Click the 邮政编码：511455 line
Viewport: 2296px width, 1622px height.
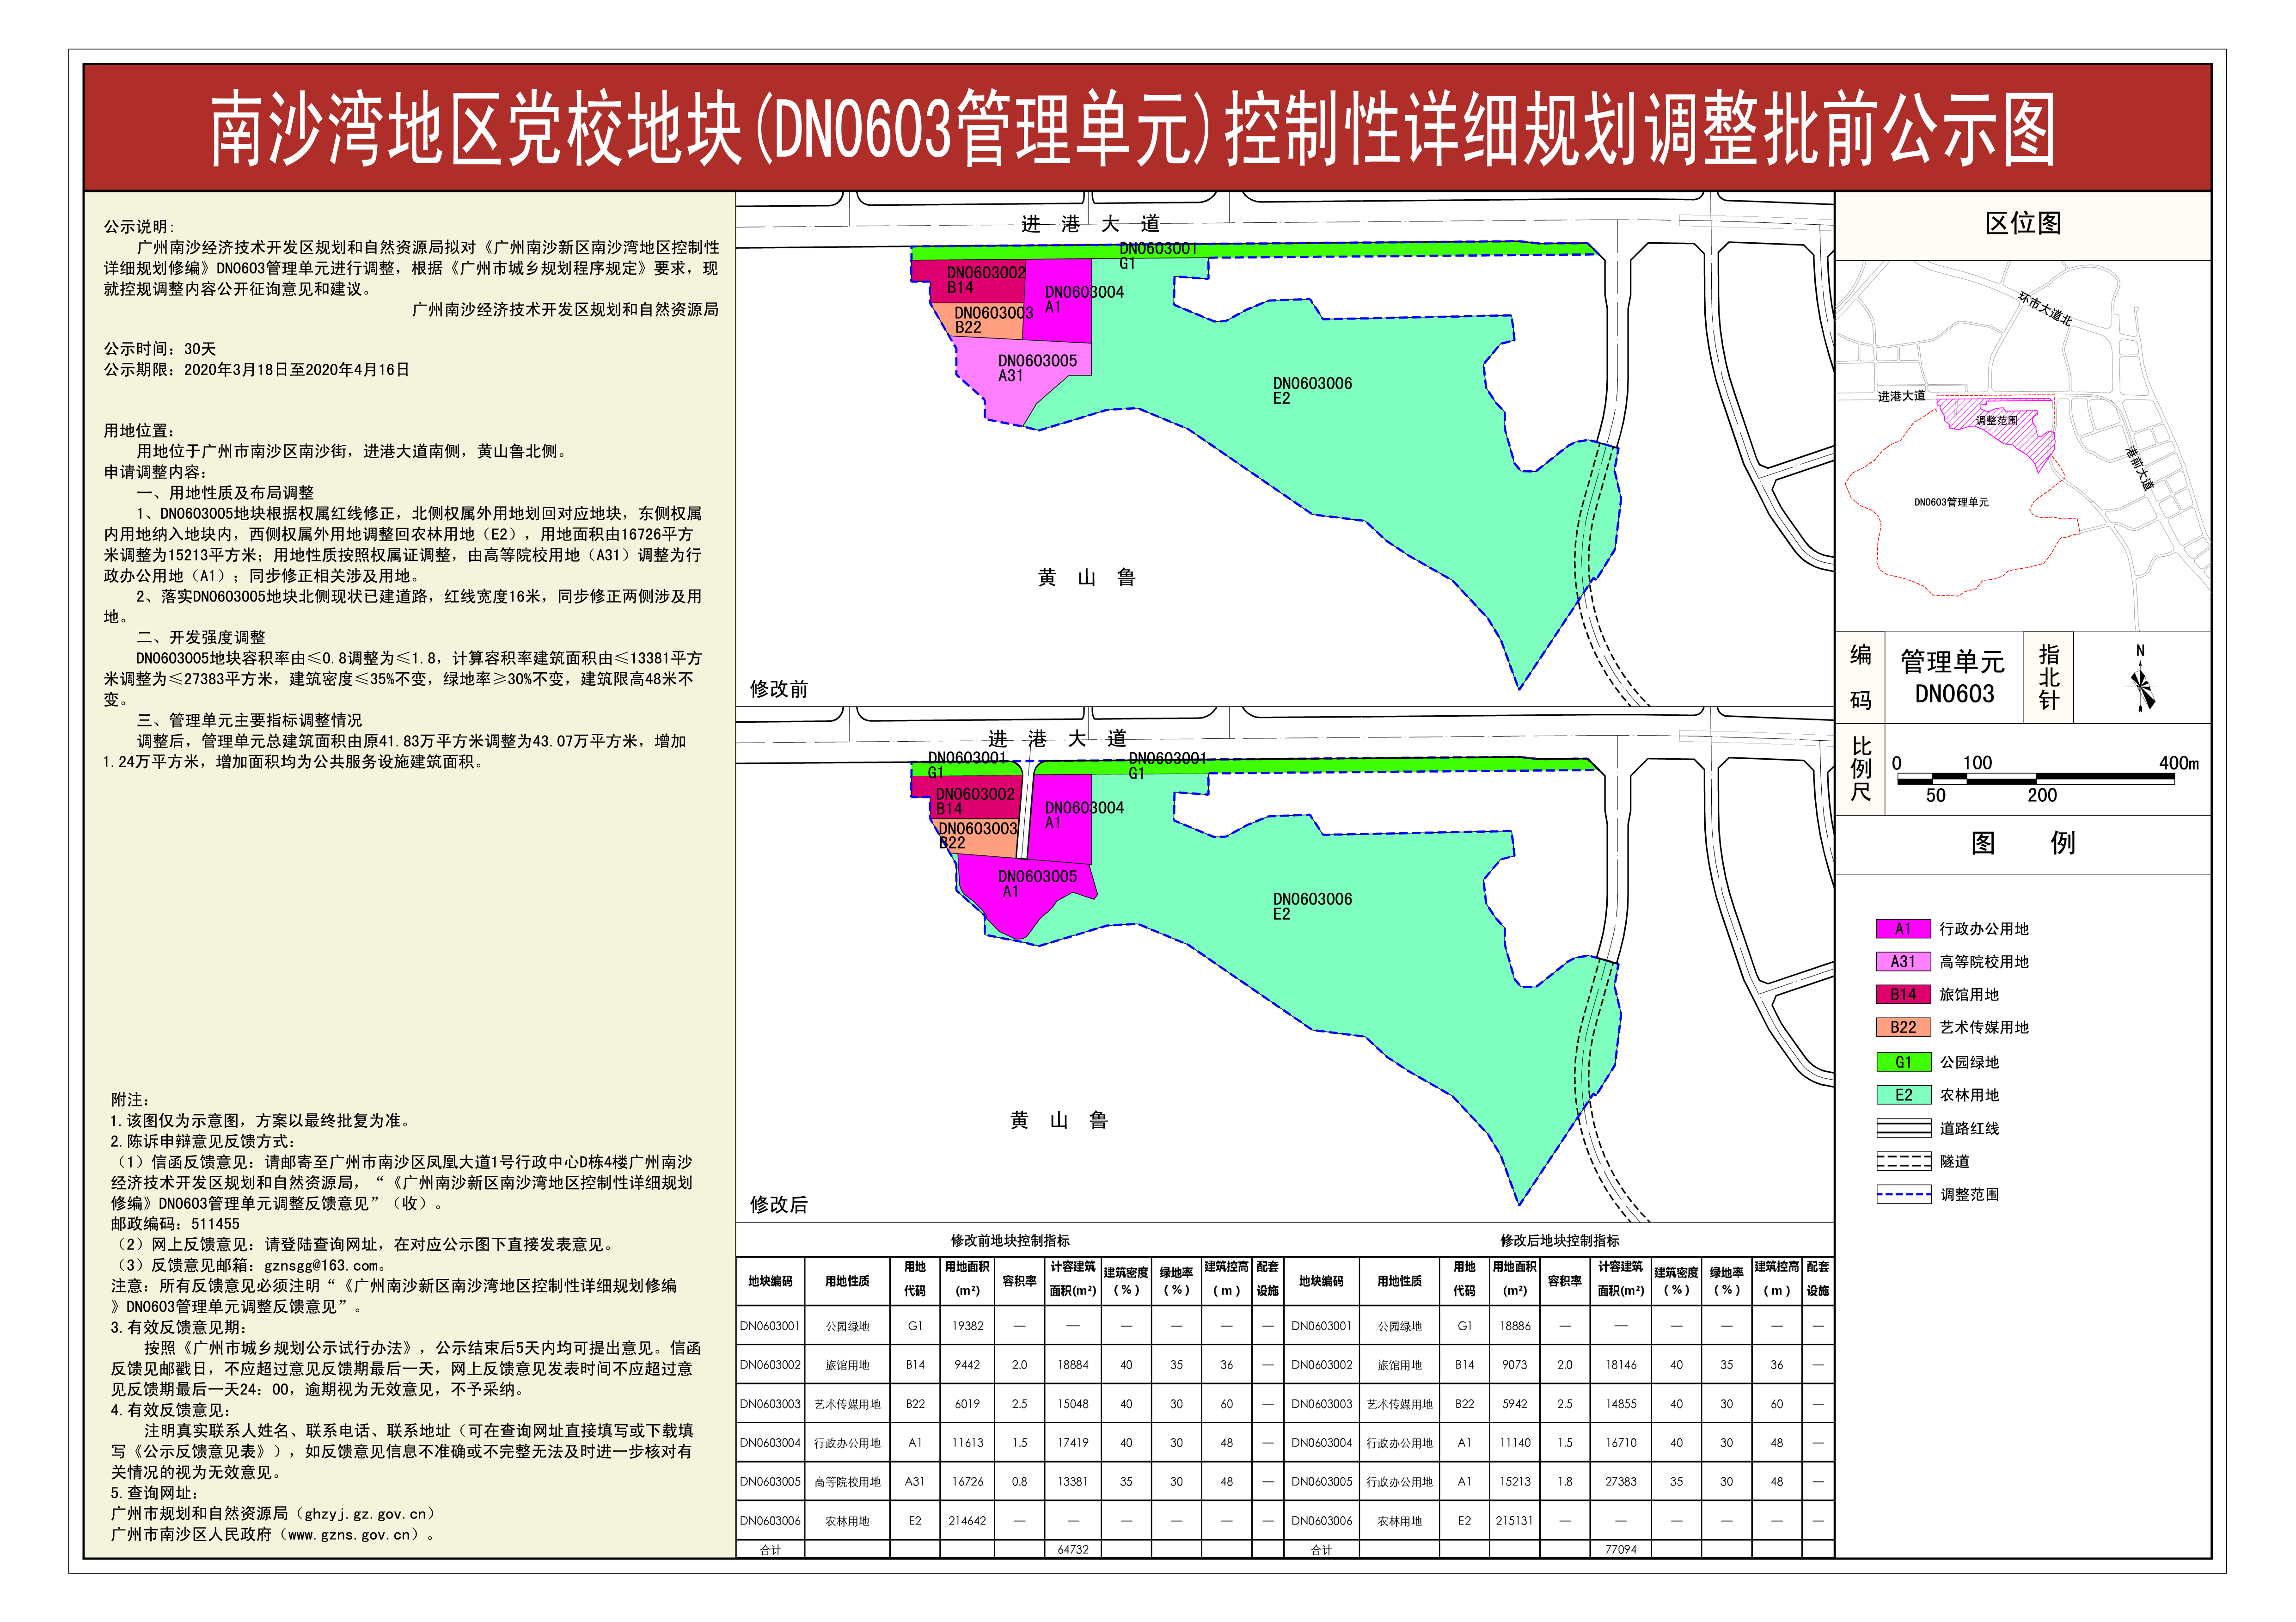(175, 1224)
